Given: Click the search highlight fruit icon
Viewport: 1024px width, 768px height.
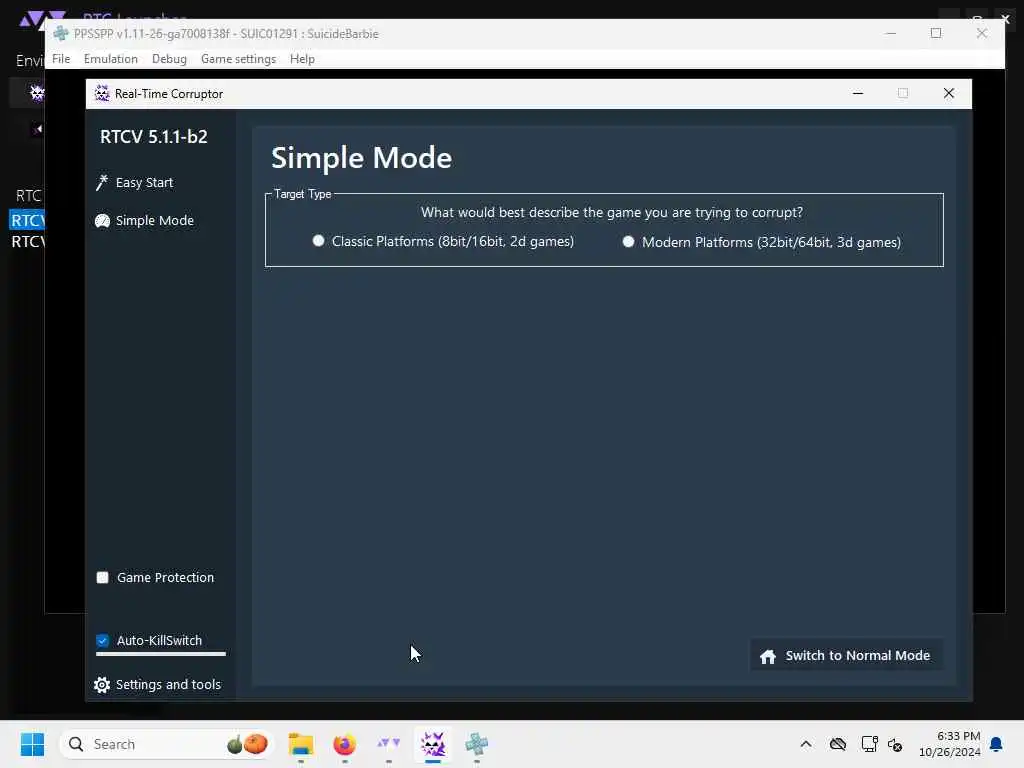Looking at the screenshot, I should coord(248,744).
